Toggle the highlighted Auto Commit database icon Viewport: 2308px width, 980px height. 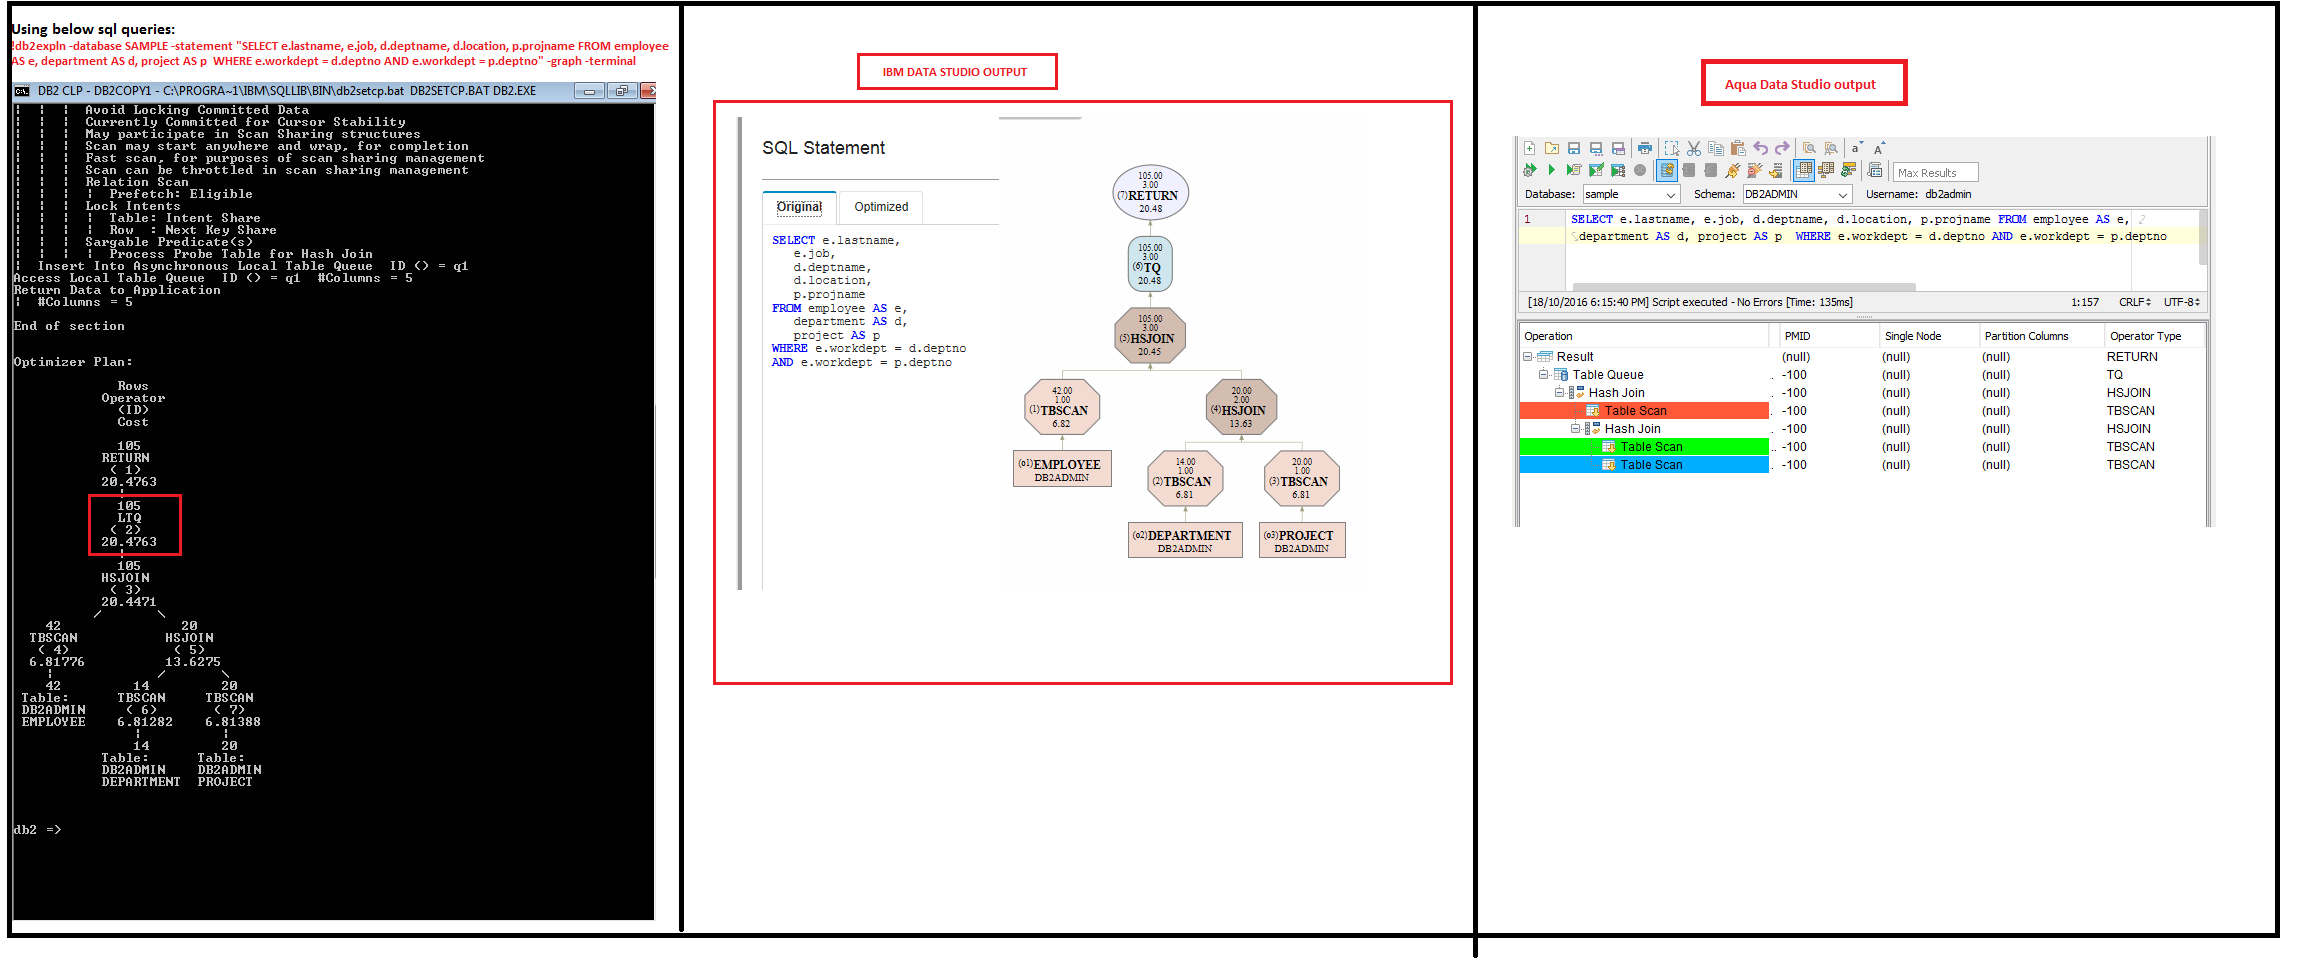tap(1667, 170)
